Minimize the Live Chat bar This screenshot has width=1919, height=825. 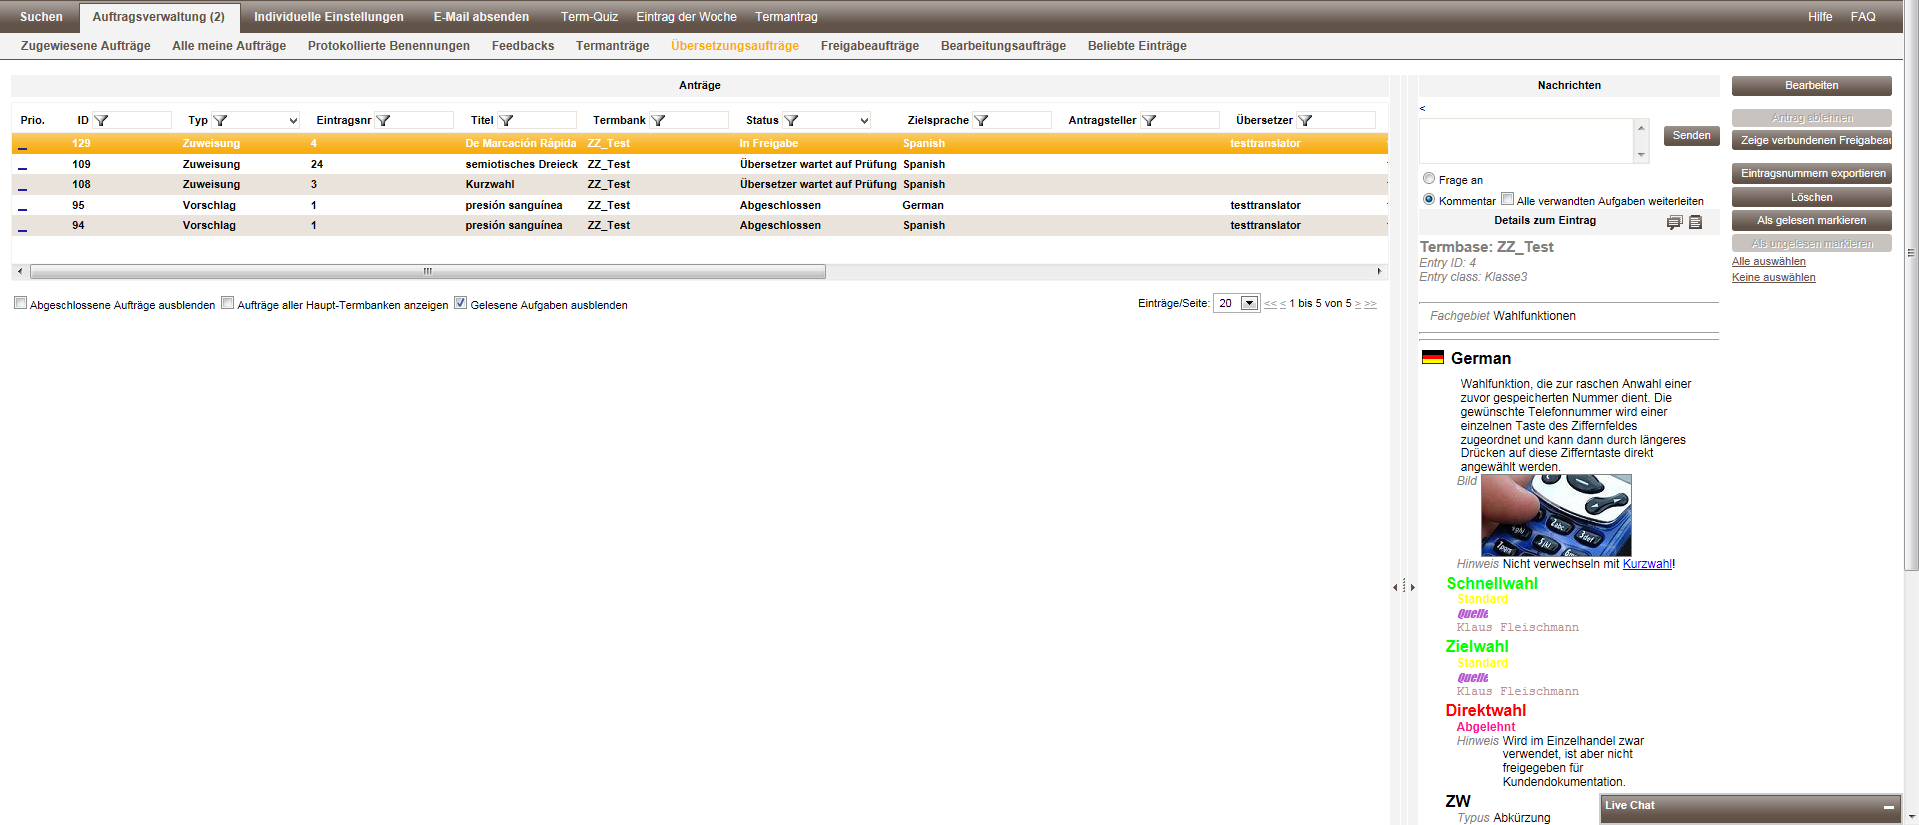point(1888,806)
